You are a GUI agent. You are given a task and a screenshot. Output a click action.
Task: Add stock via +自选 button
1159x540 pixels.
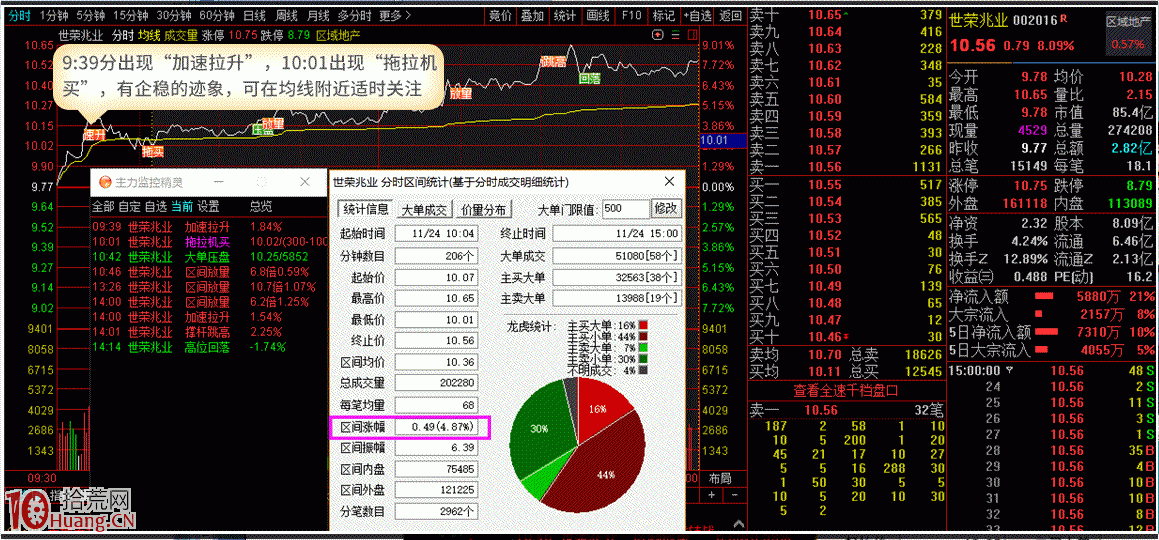coord(699,15)
